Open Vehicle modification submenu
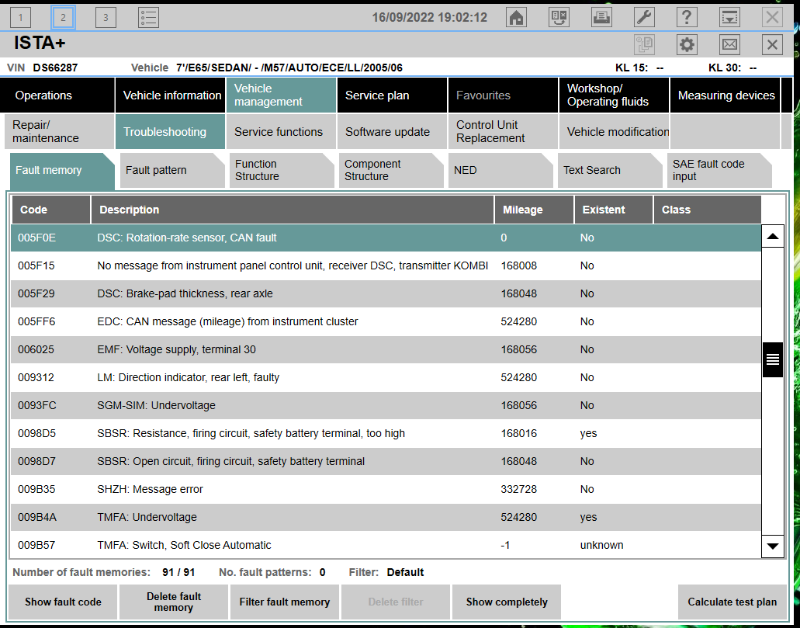This screenshot has height=628, width=800. click(614, 132)
